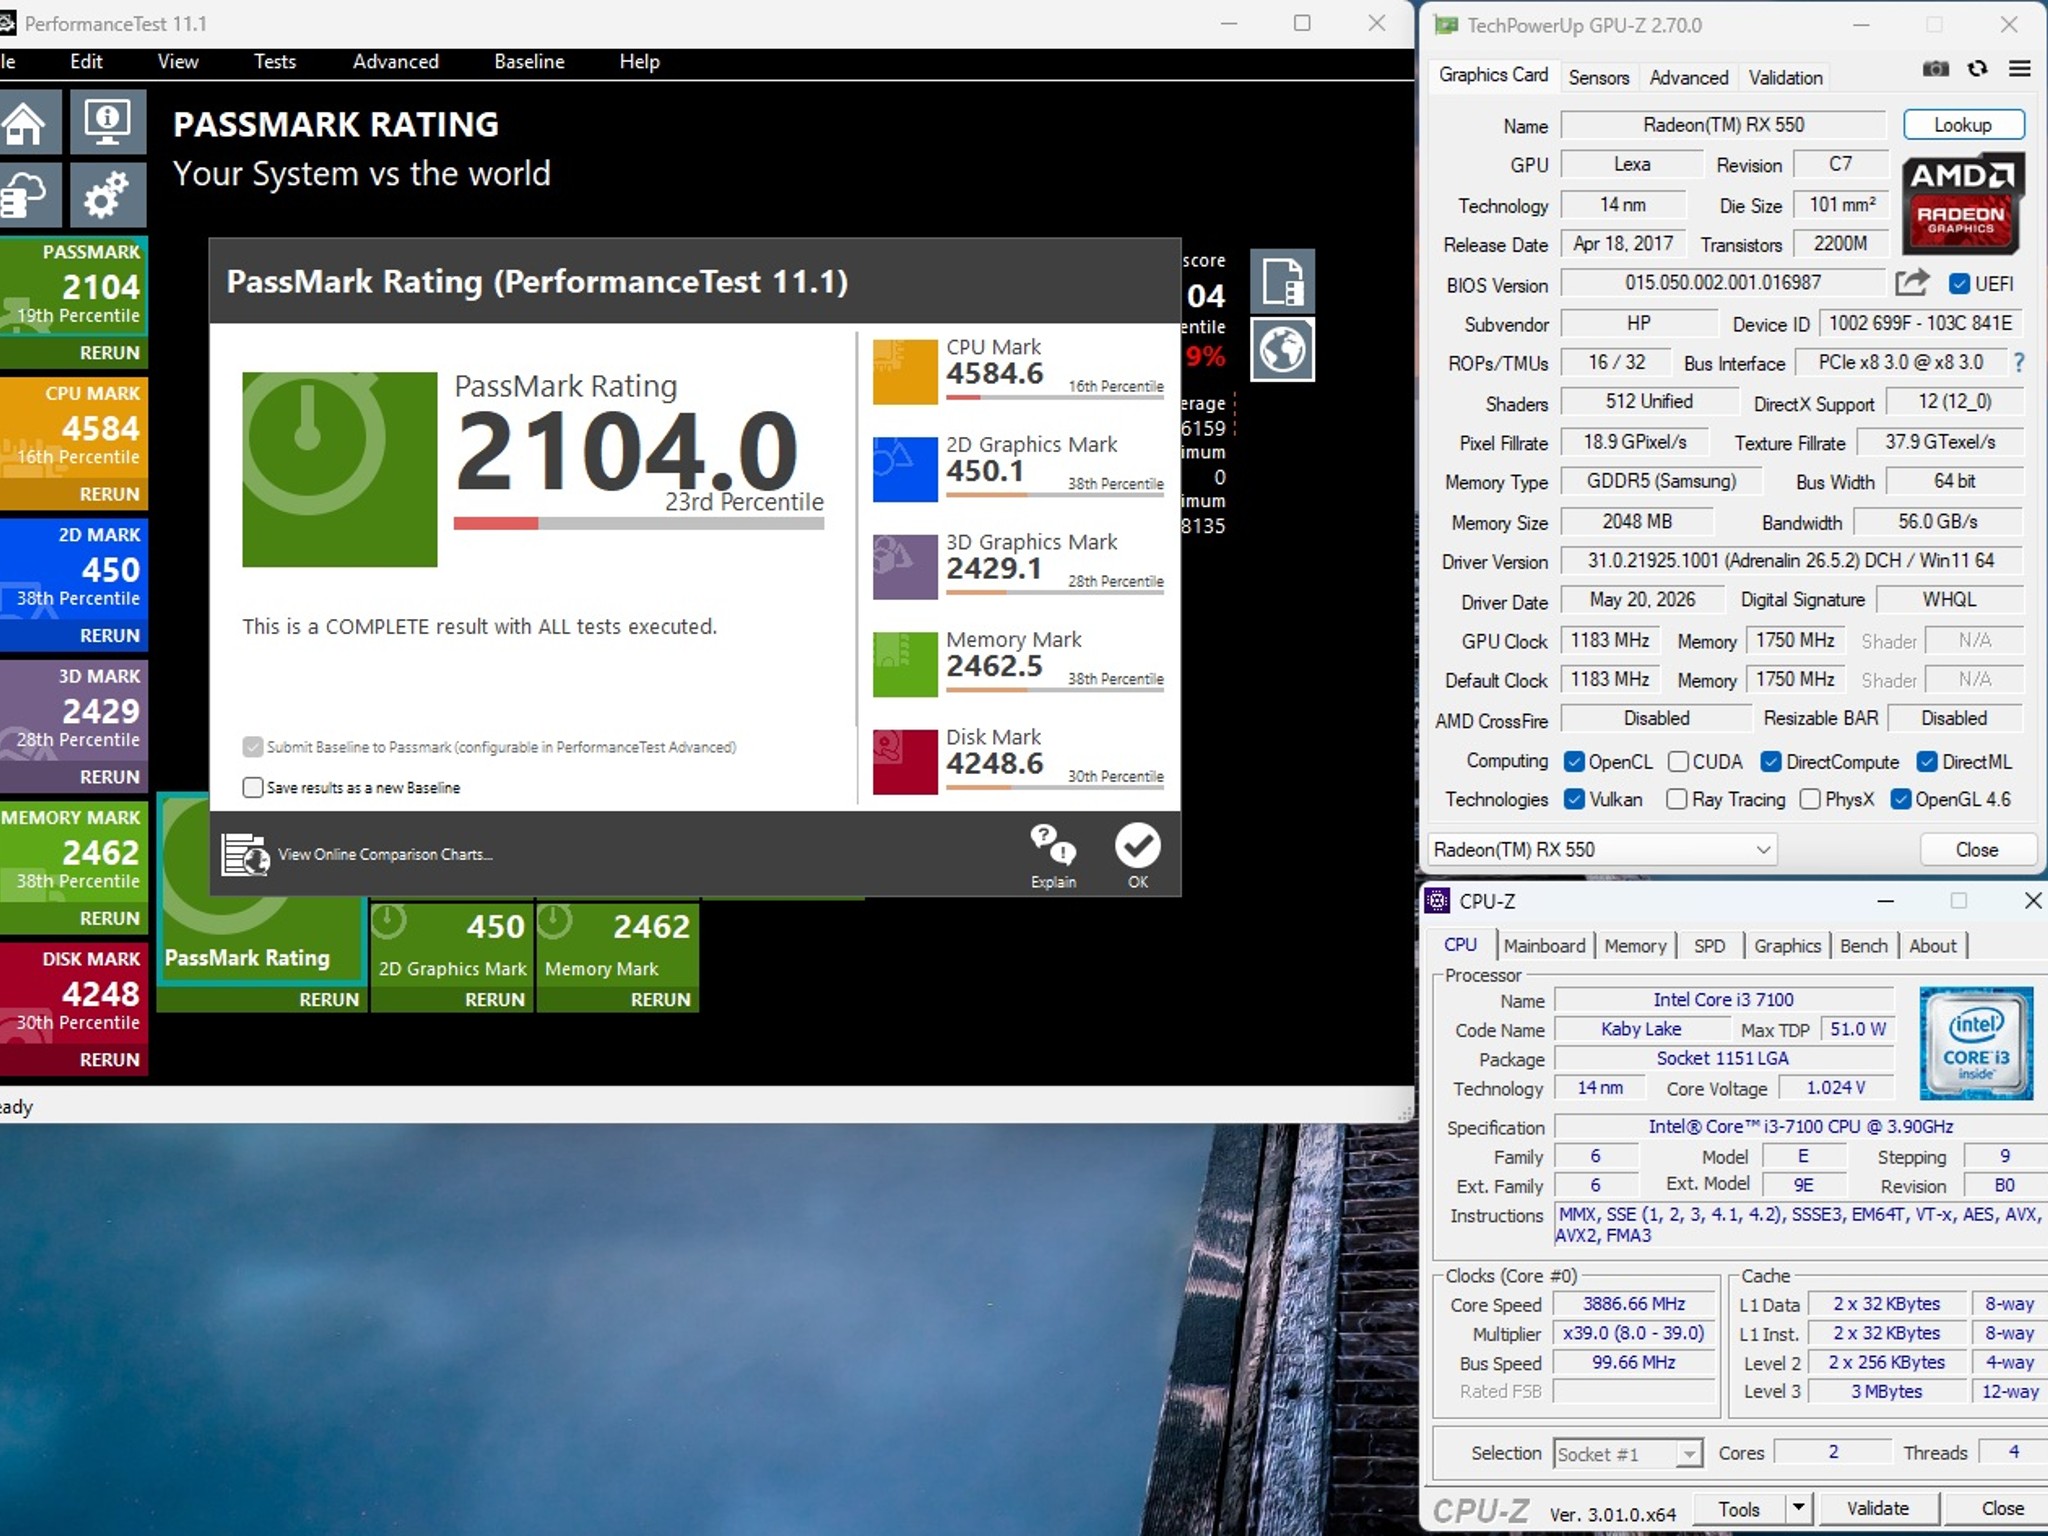
Task: Open the system information monitor icon
Action: click(108, 122)
